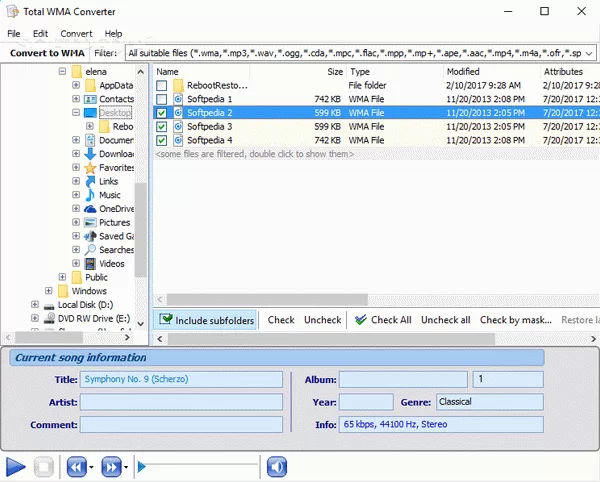Click the Music folder icon in tree

point(90,195)
